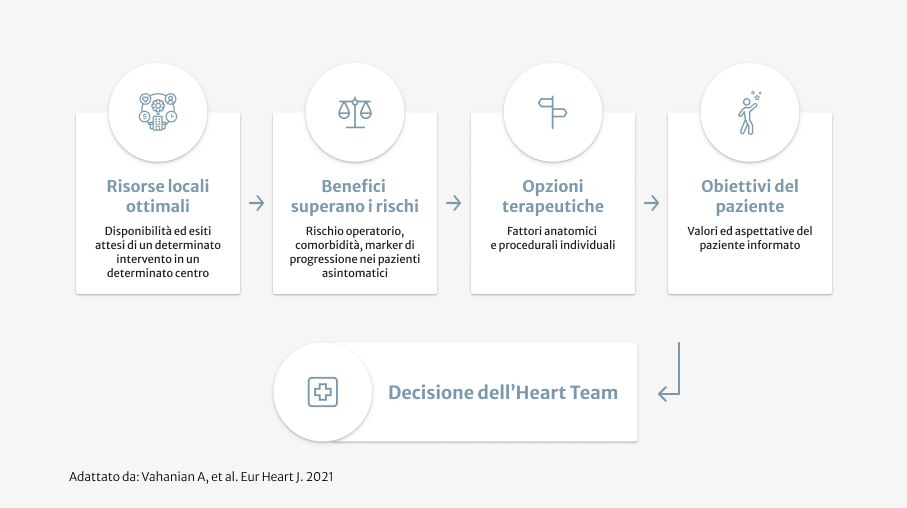Select the Risorse locali ottimali heading
The image size is (907, 508).
(x=158, y=196)
